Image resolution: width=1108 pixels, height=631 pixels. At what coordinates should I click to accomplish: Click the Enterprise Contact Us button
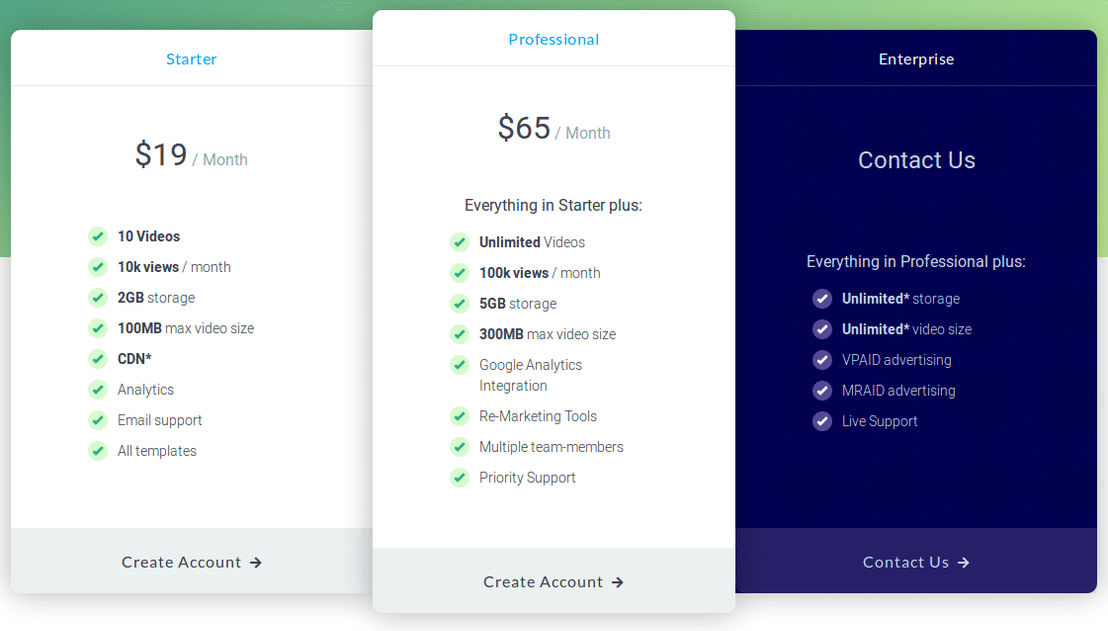click(x=916, y=562)
